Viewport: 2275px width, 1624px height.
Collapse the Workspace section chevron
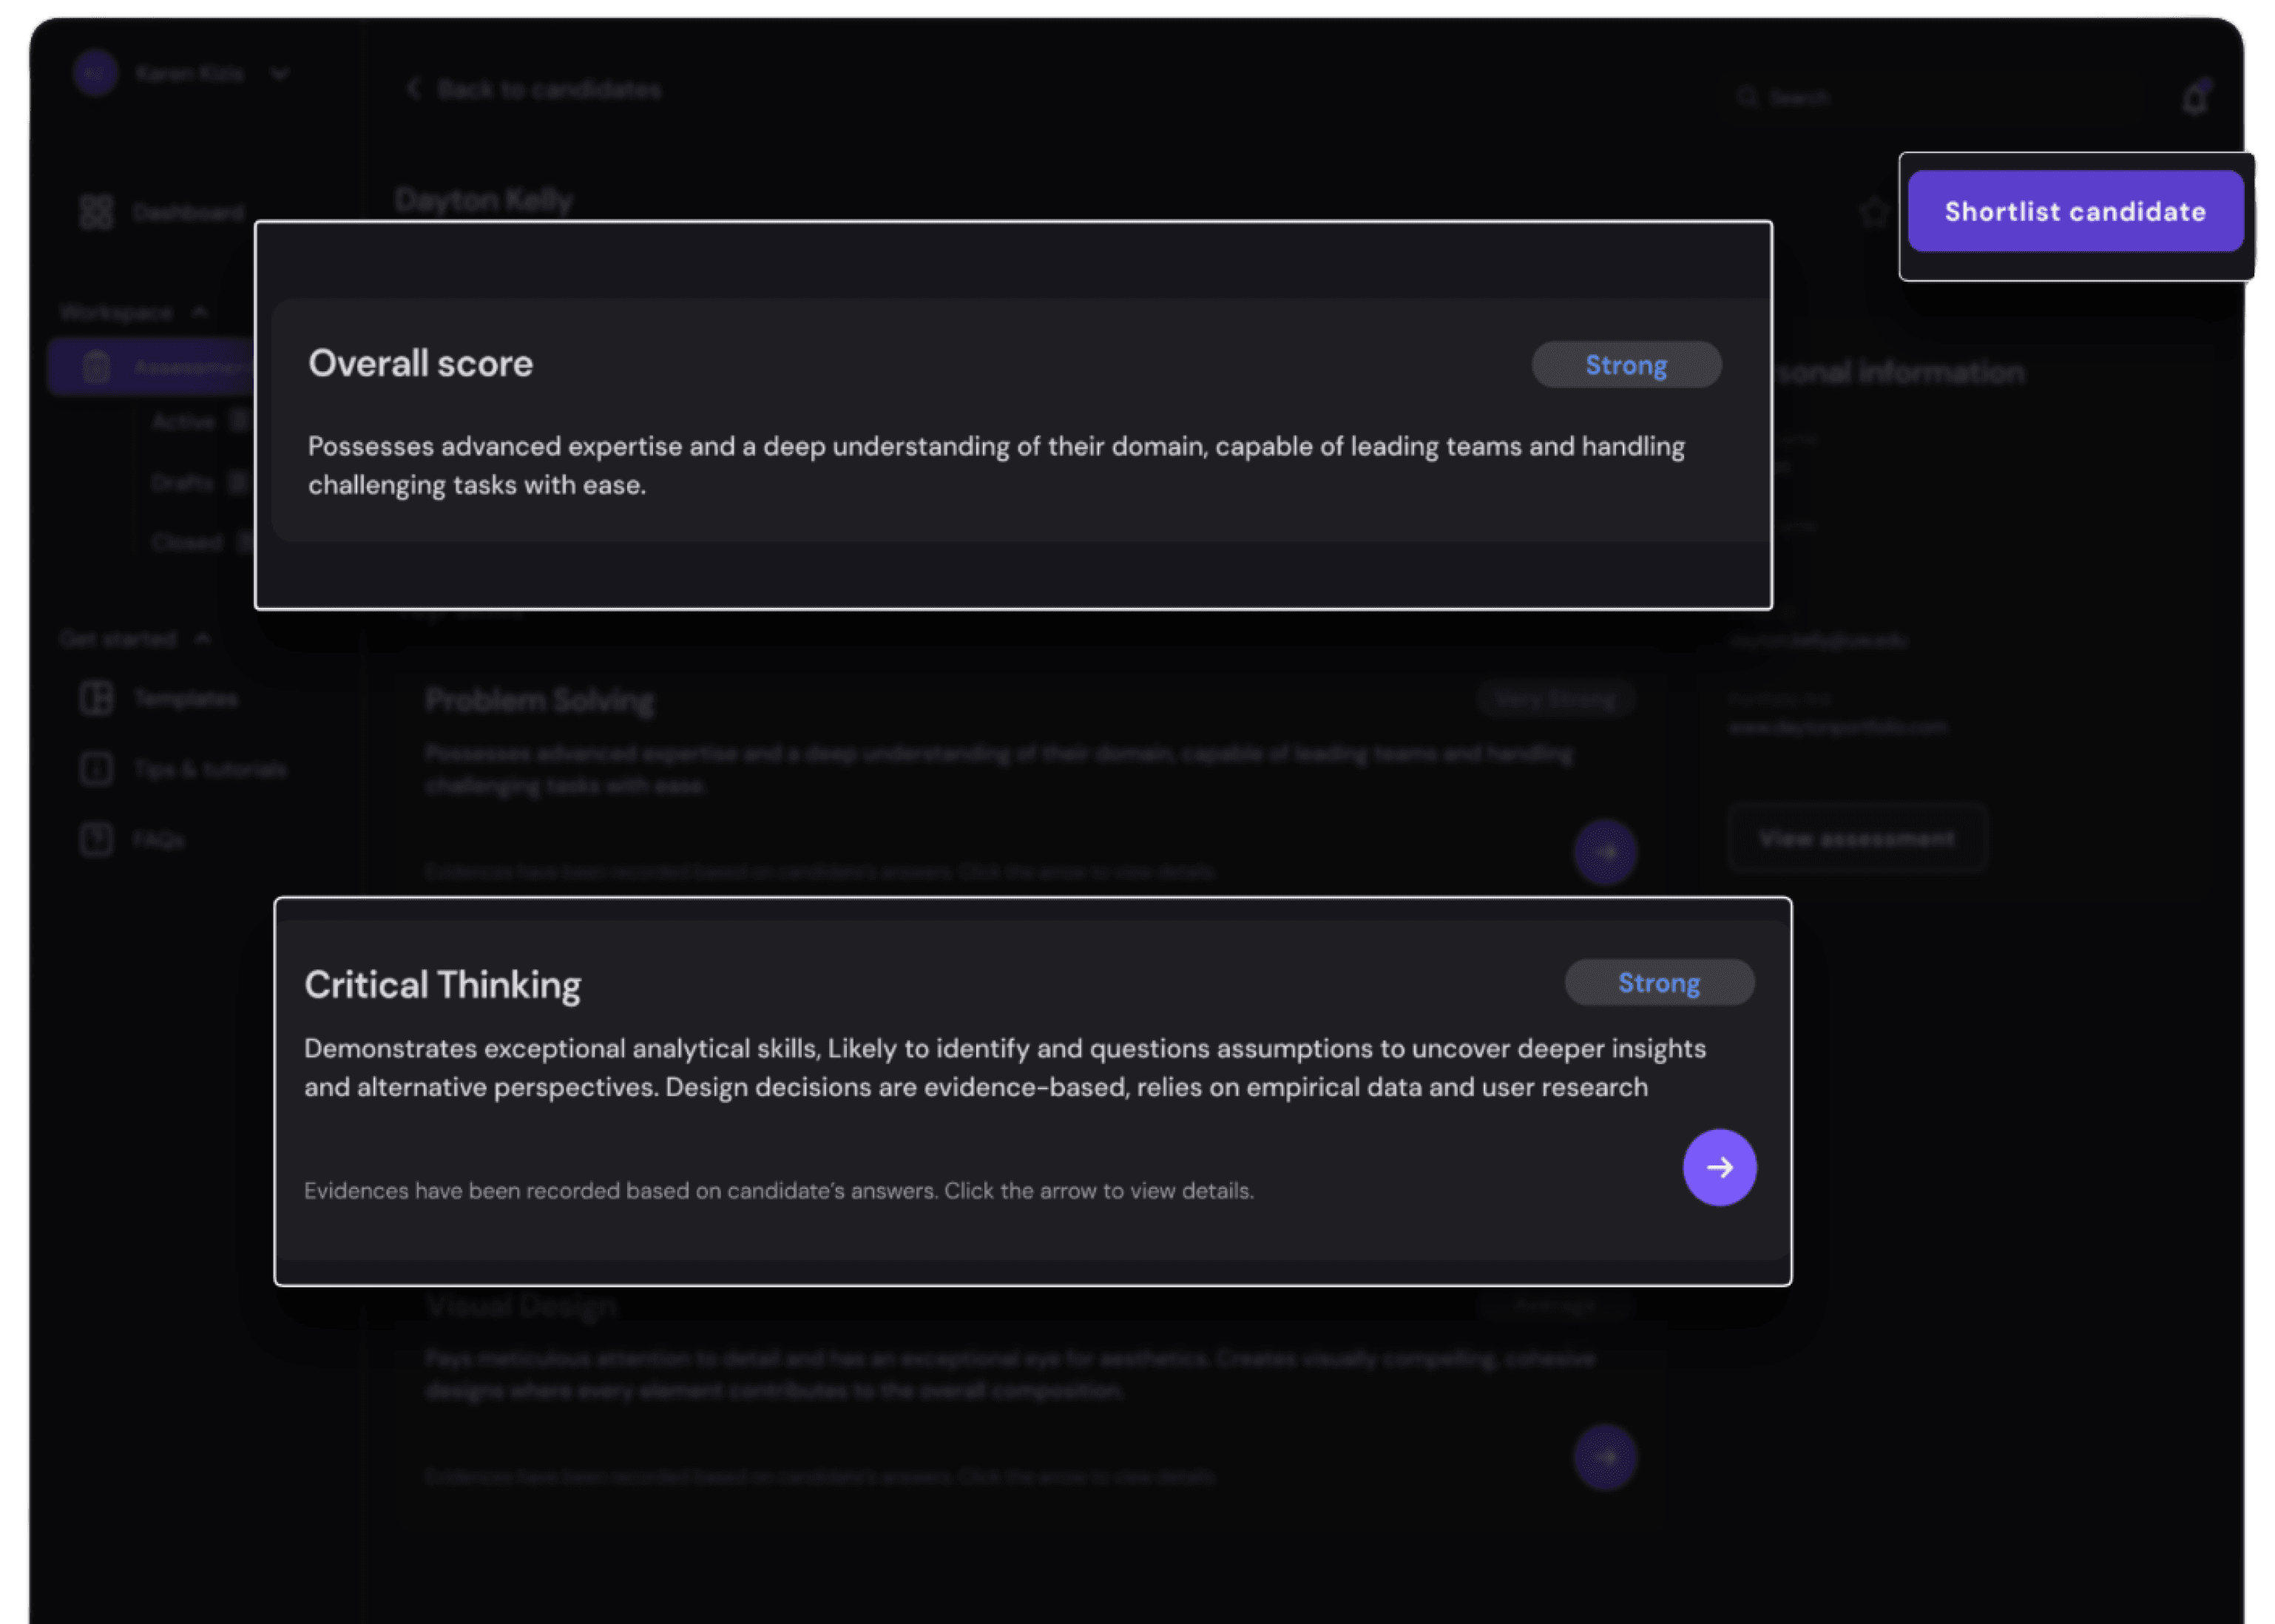[x=200, y=312]
